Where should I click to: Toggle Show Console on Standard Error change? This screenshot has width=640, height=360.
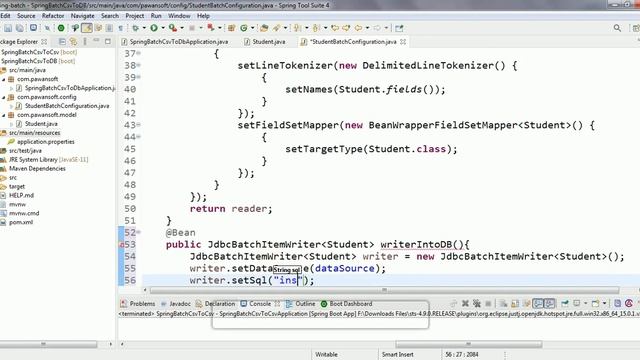(549, 303)
